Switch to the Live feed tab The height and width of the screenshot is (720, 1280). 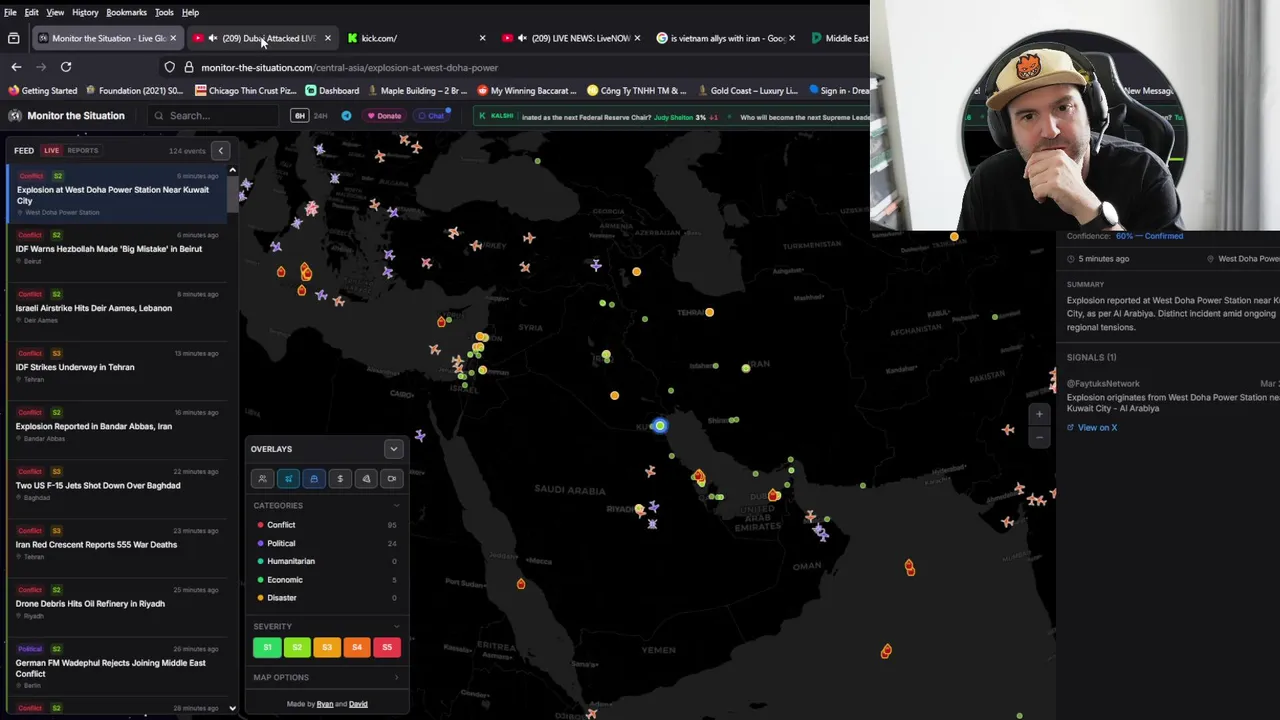tap(51, 151)
